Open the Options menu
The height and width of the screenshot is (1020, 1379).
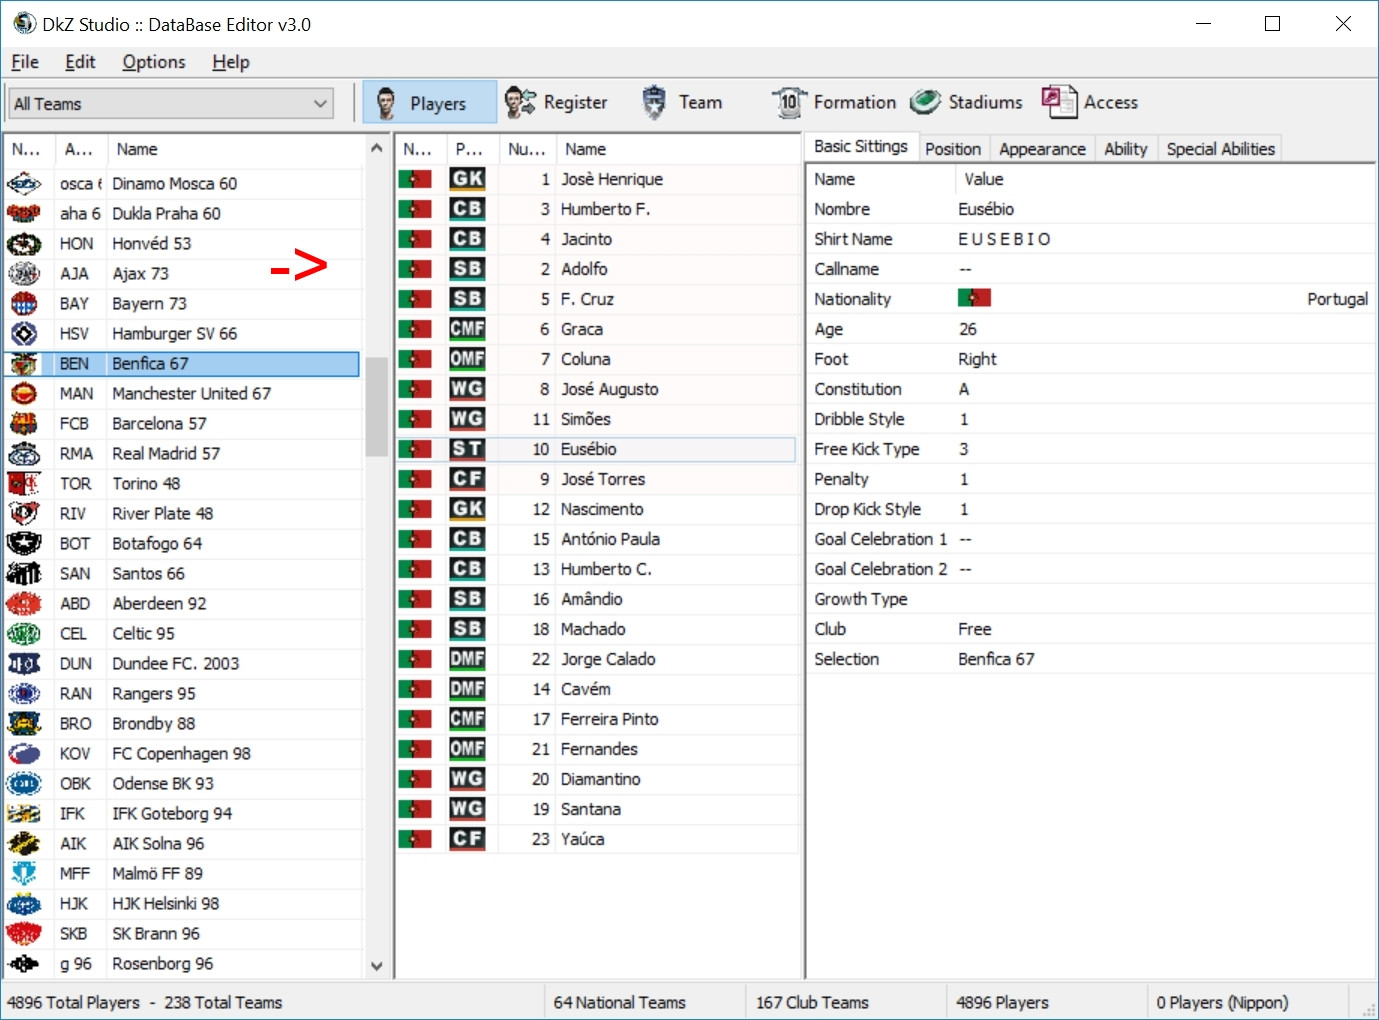(x=154, y=62)
